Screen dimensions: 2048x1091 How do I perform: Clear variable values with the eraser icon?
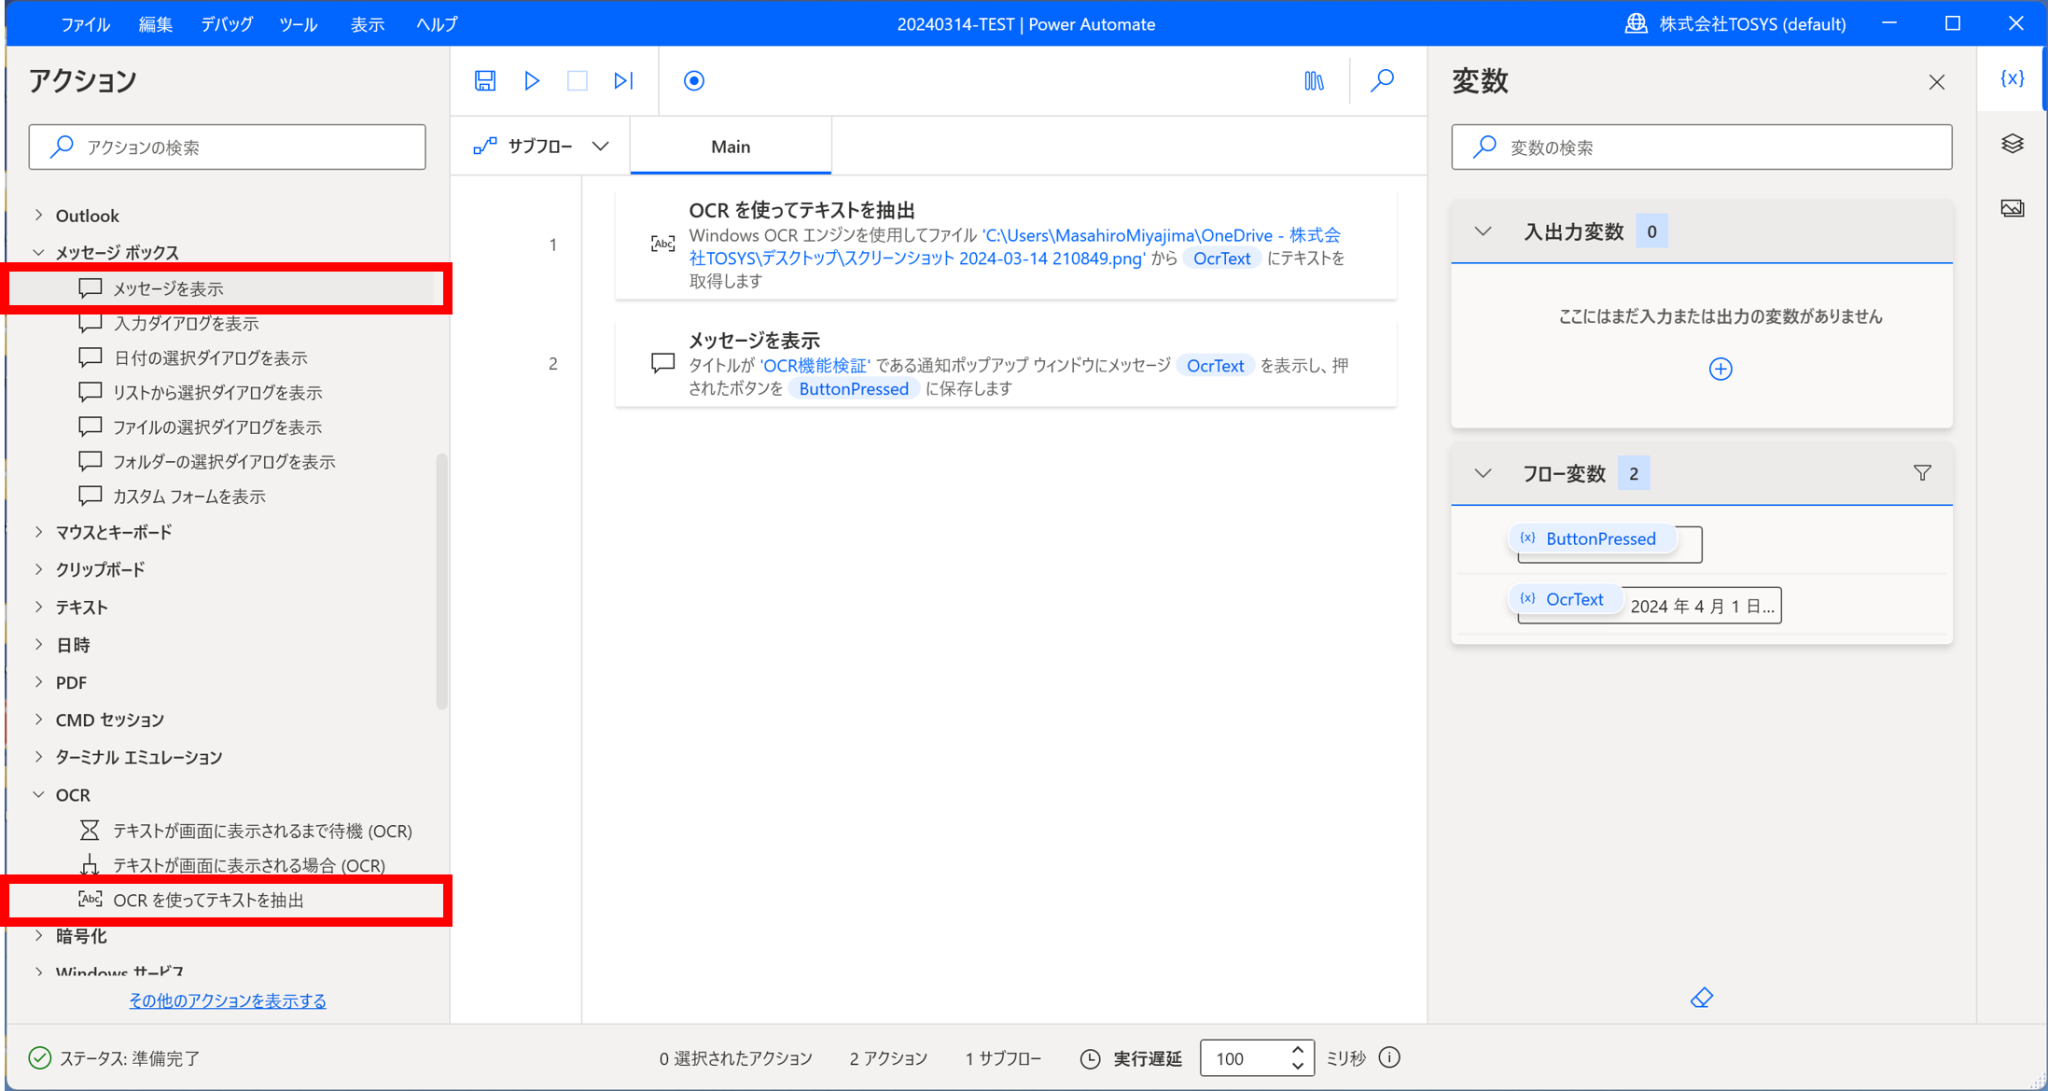[1700, 997]
